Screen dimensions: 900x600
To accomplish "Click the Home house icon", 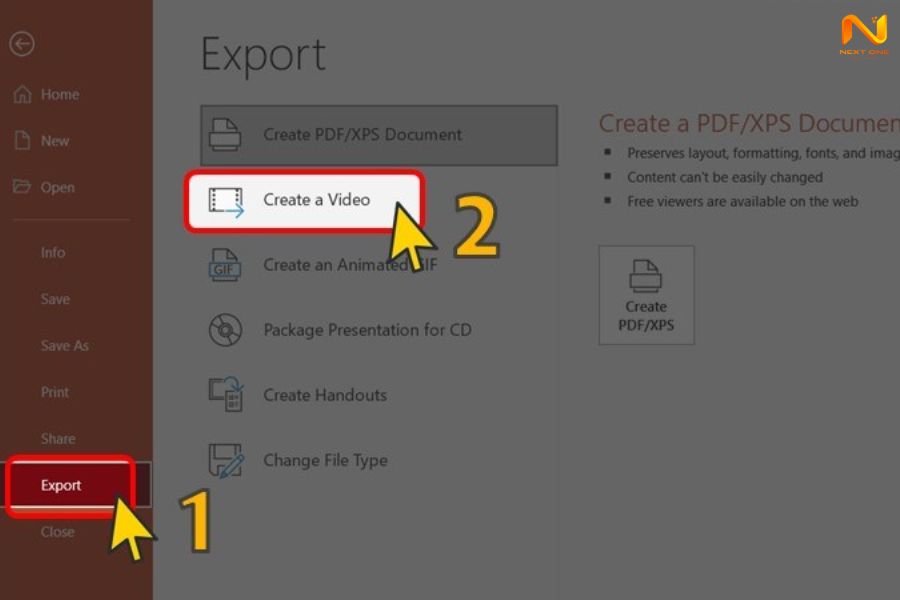I will [22, 94].
